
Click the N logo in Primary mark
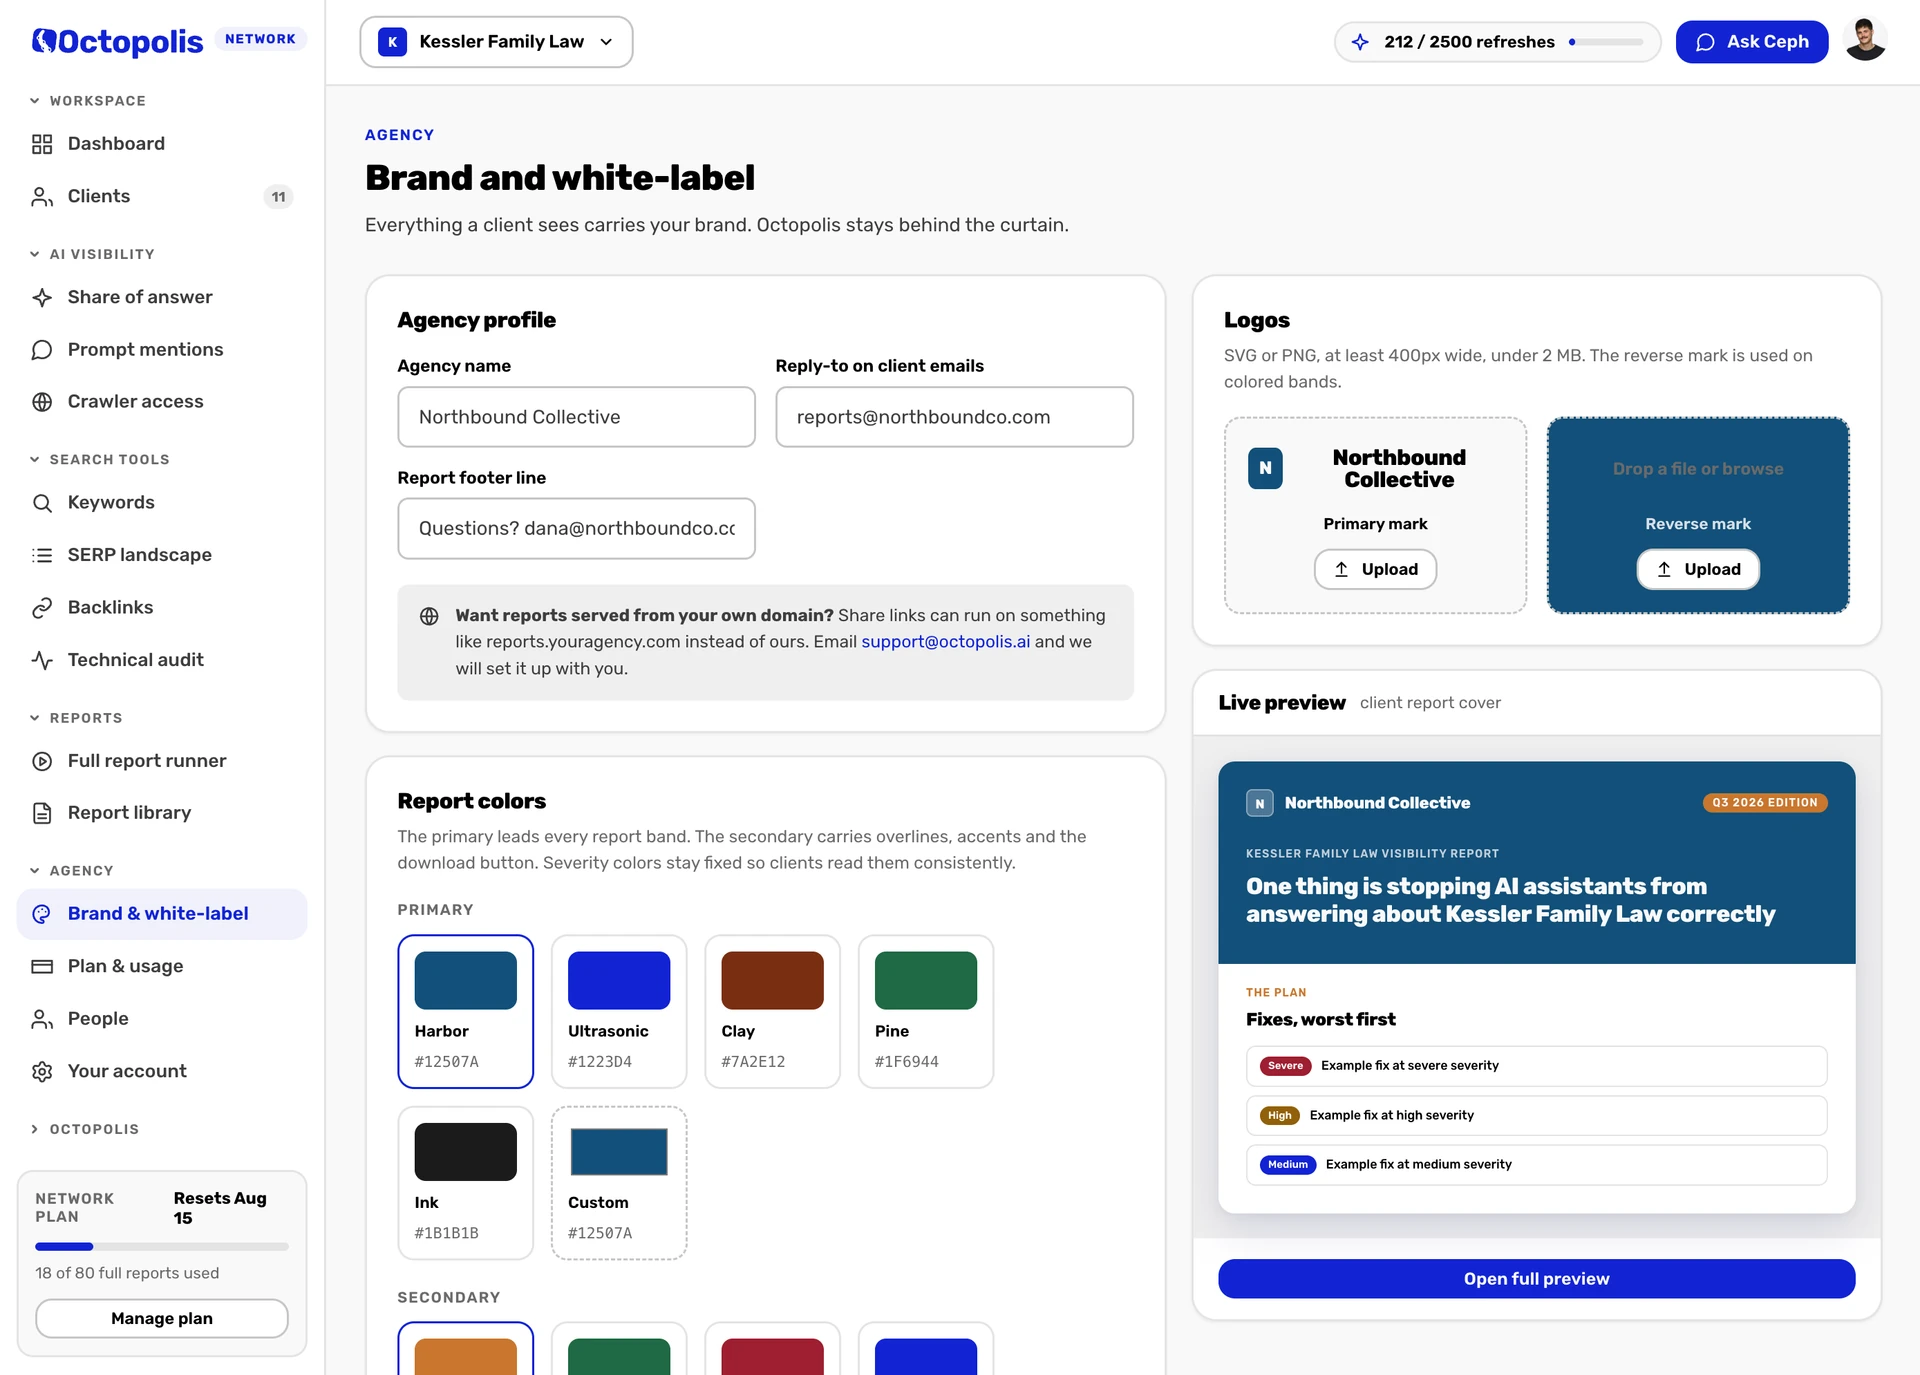(x=1265, y=468)
